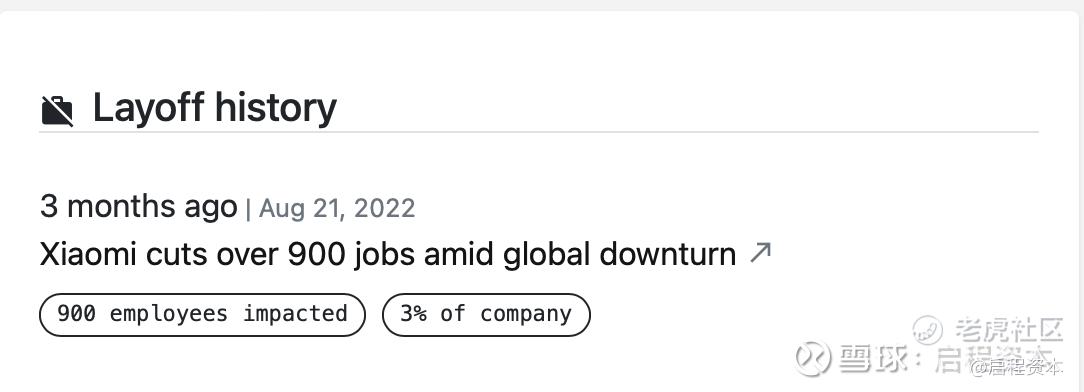Click the crossed-out briefcase layoff icon
Viewport: 1084px width, 392px height.
tap(57, 111)
